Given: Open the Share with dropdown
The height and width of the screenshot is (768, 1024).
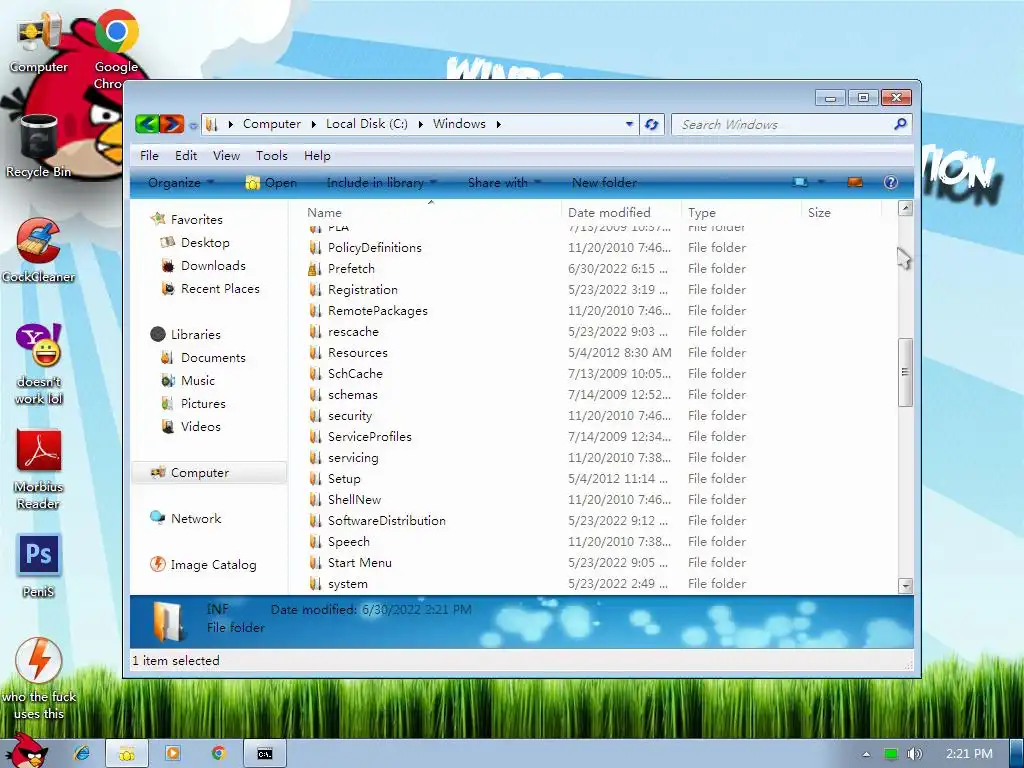Looking at the screenshot, I should [x=504, y=182].
